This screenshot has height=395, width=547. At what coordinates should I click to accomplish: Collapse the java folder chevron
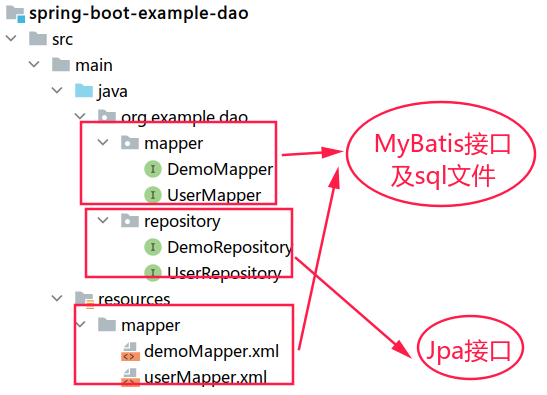57,90
